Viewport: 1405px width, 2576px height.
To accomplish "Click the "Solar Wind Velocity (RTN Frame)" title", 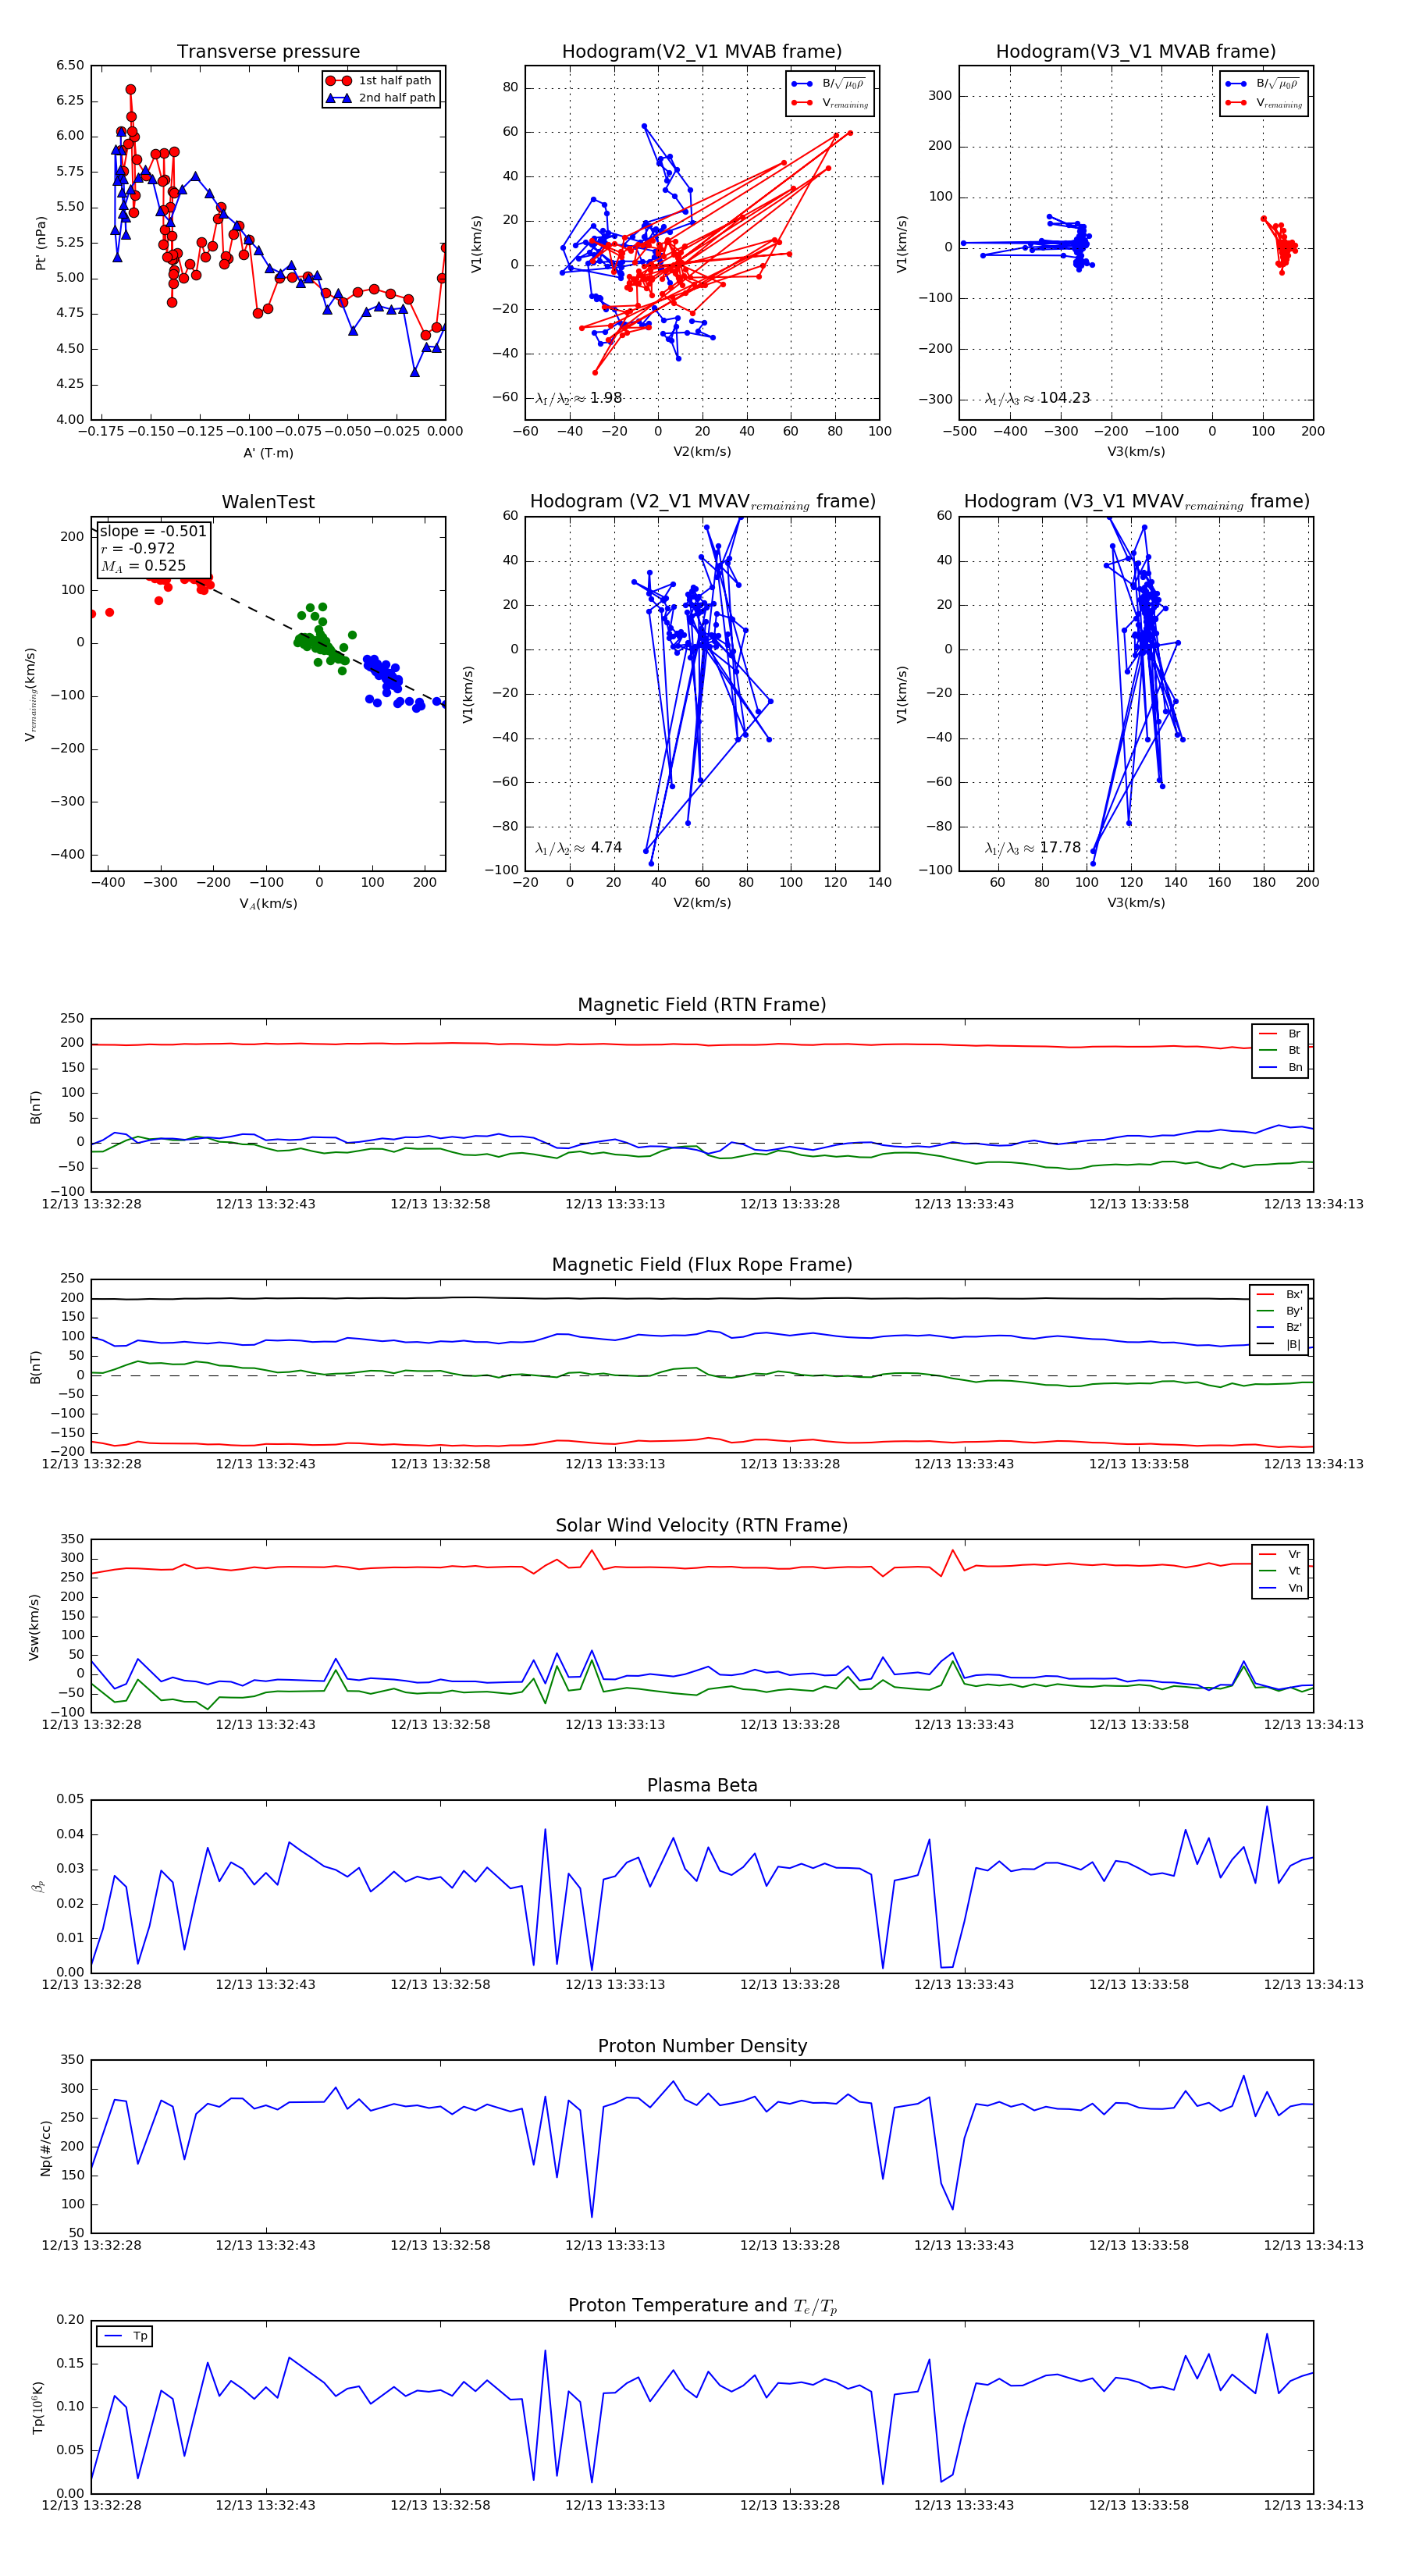I will [702, 1525].
